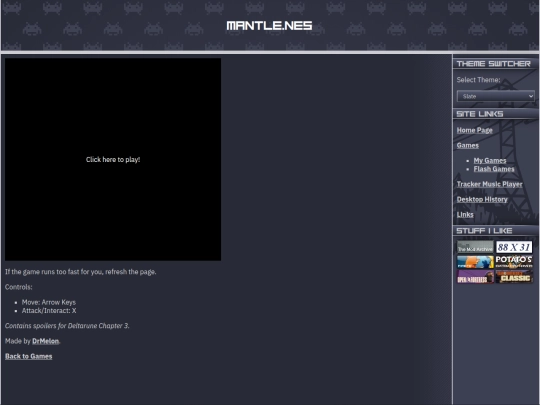Open the Classic badge button
Image resolution: width=540 pixels, height=405 pixels.
click(514, 277)
